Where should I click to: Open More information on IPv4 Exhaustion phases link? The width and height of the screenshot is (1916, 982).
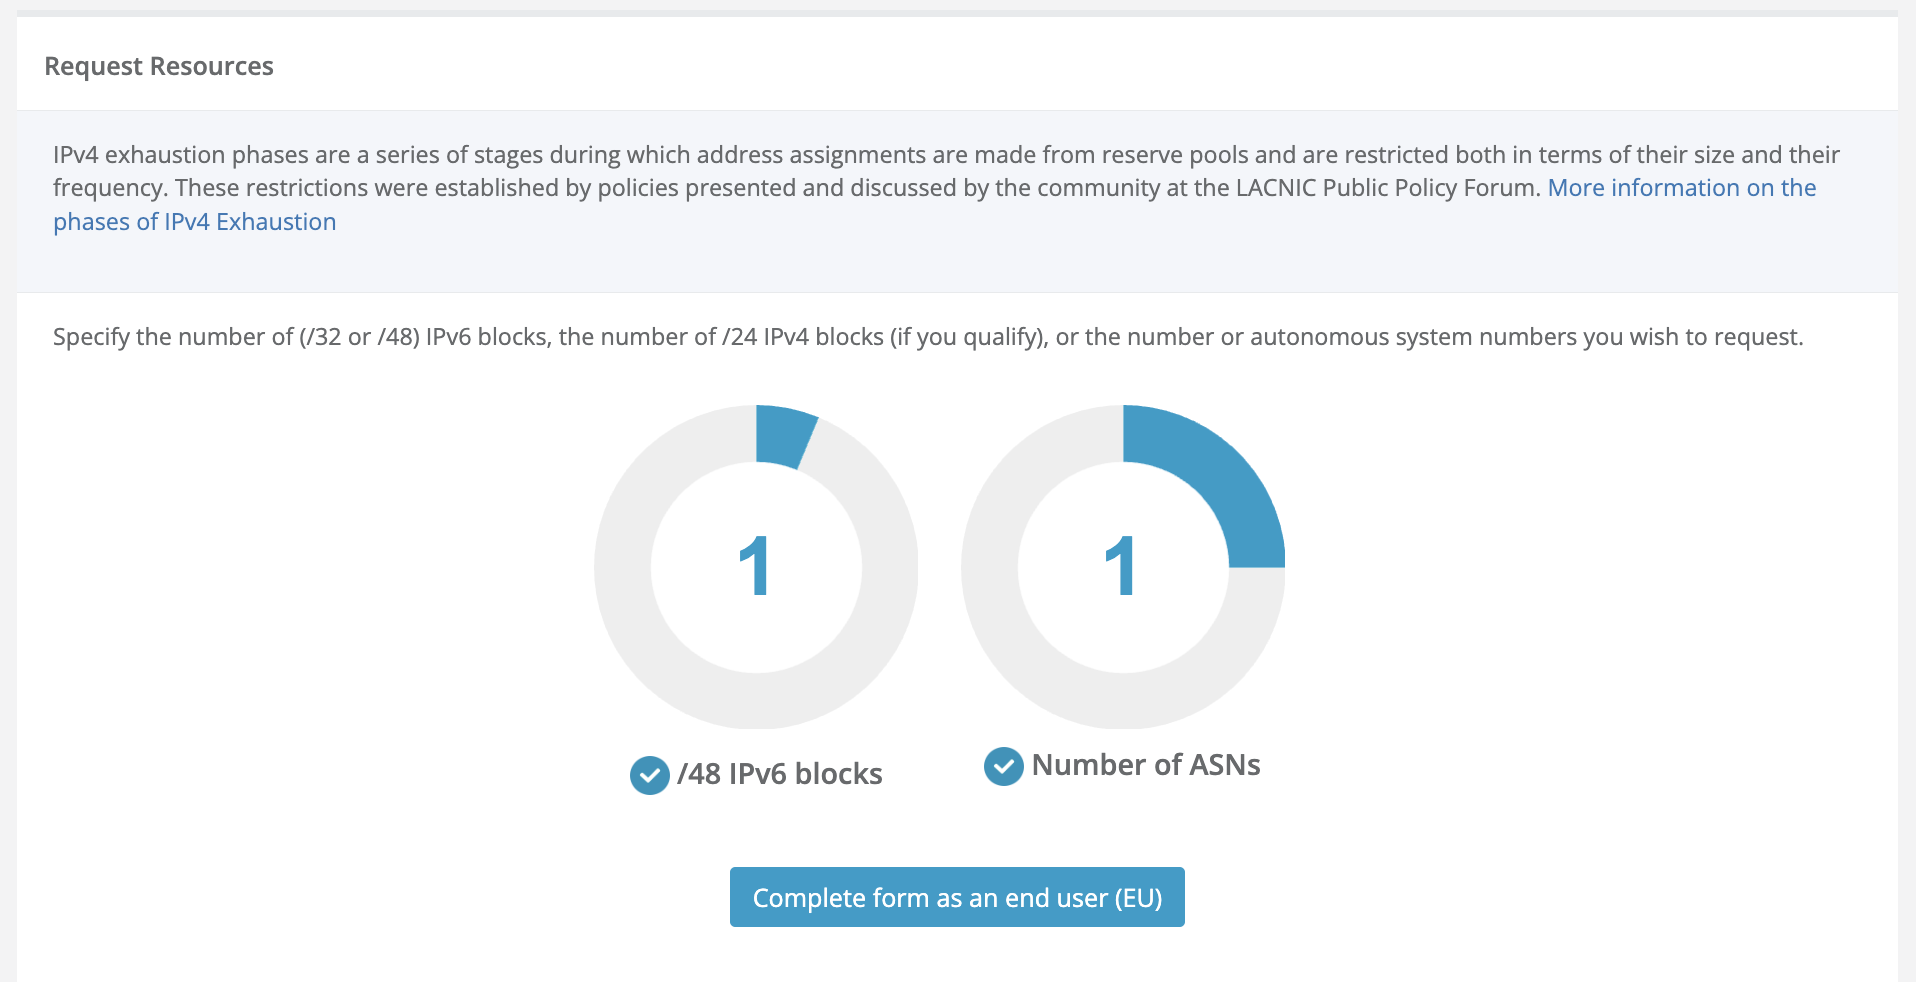tap(1681, 188)
